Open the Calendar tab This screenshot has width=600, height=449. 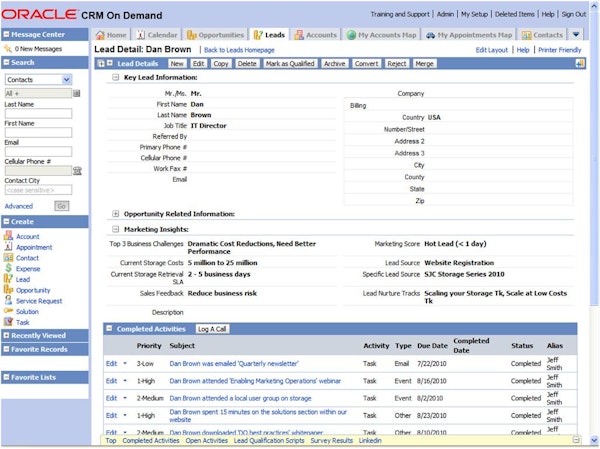tap(157, 35)
